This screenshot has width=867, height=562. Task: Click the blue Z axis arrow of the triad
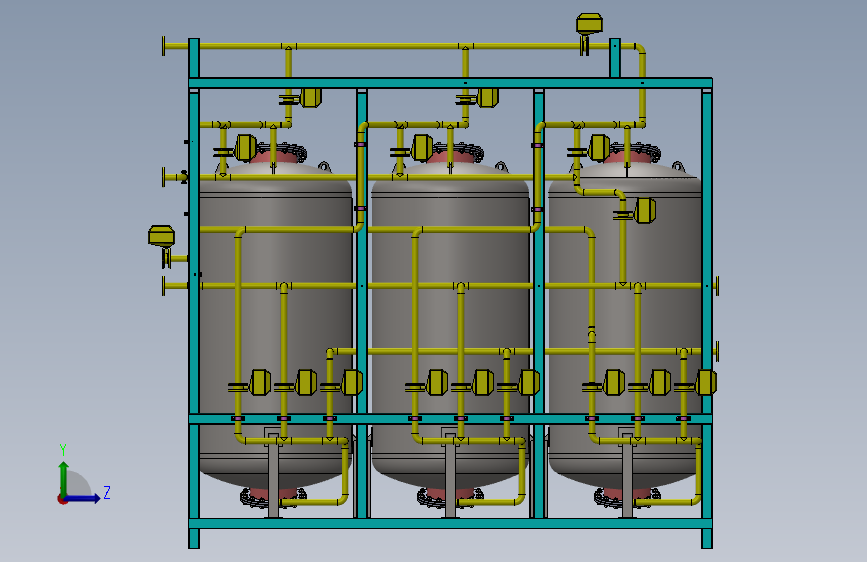click(82, 498)
